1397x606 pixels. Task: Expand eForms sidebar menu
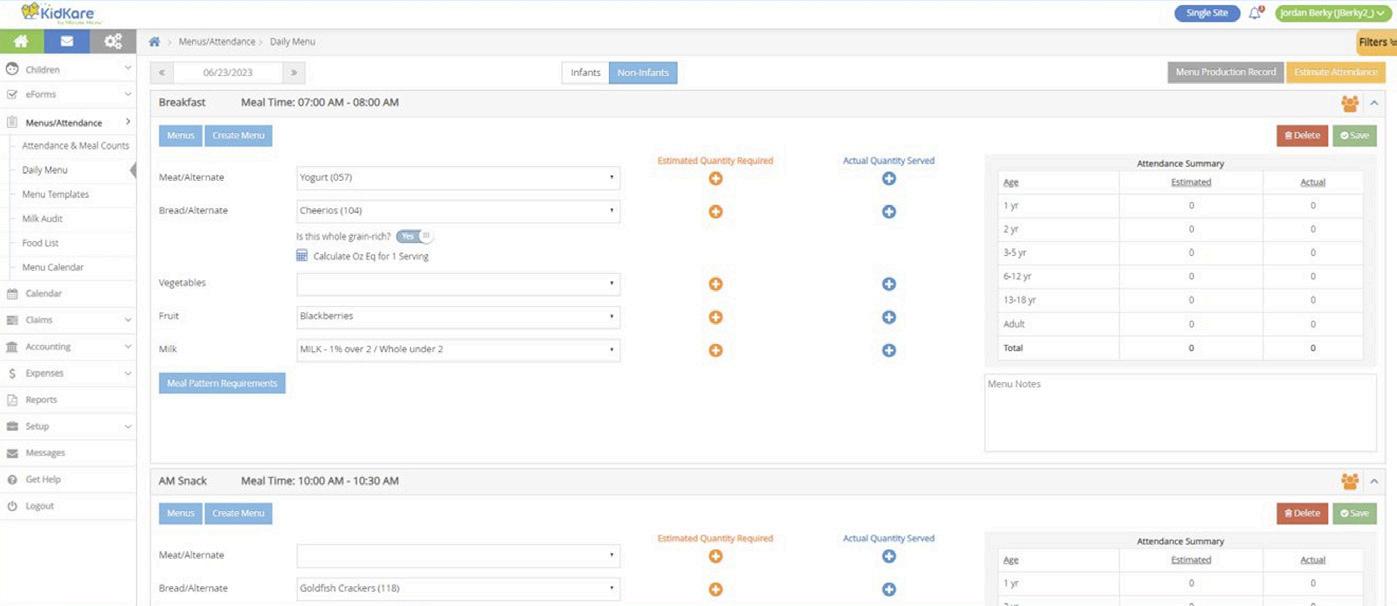pyautogui.click(x=68, y=94)
